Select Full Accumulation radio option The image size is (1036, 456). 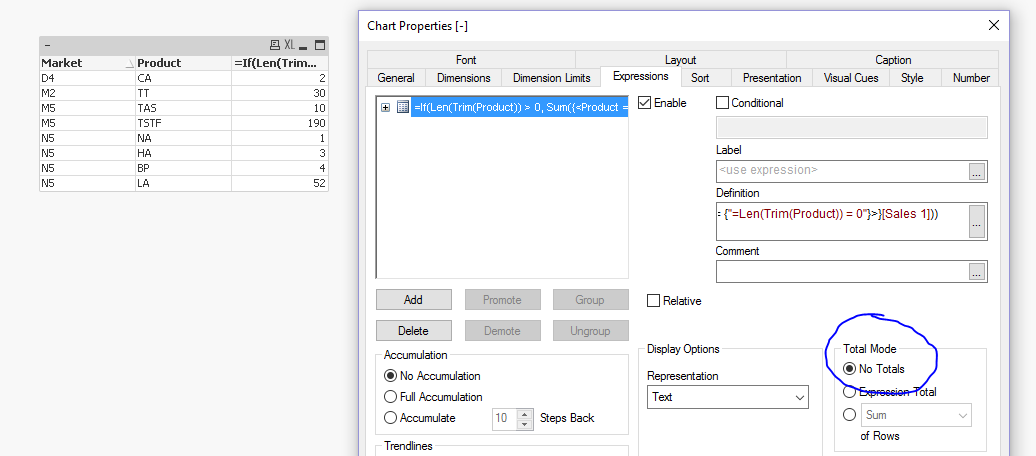(x=391, y=397)
